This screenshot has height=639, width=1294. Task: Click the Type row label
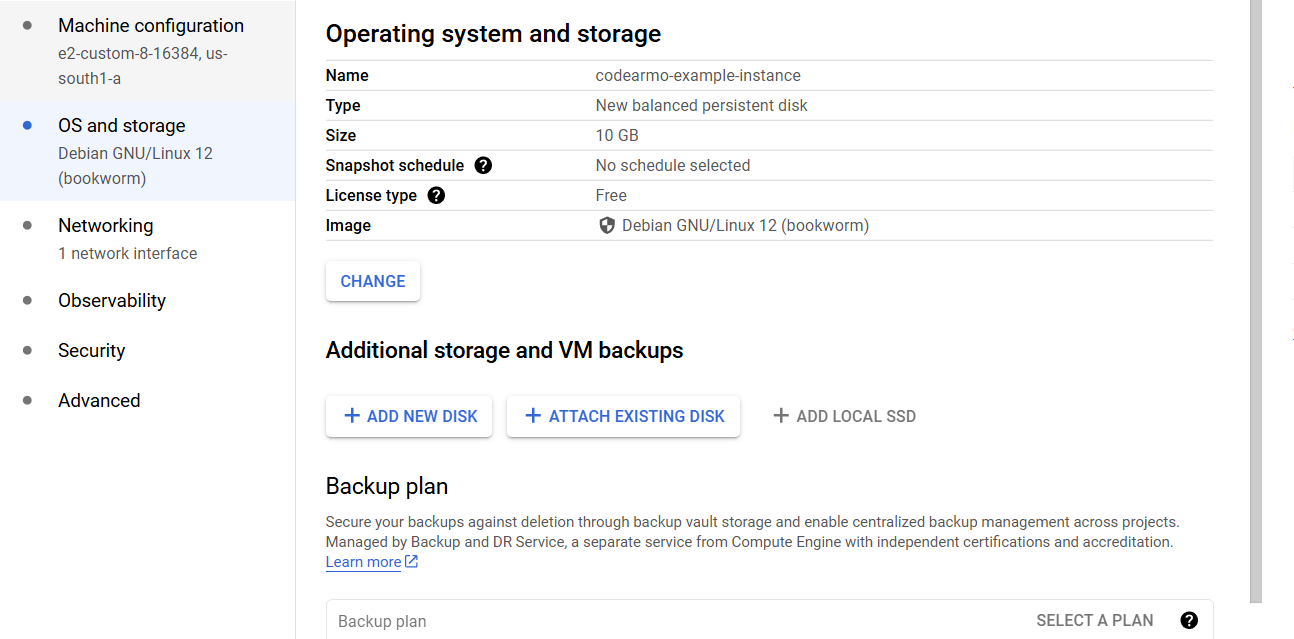coord(343,105)
